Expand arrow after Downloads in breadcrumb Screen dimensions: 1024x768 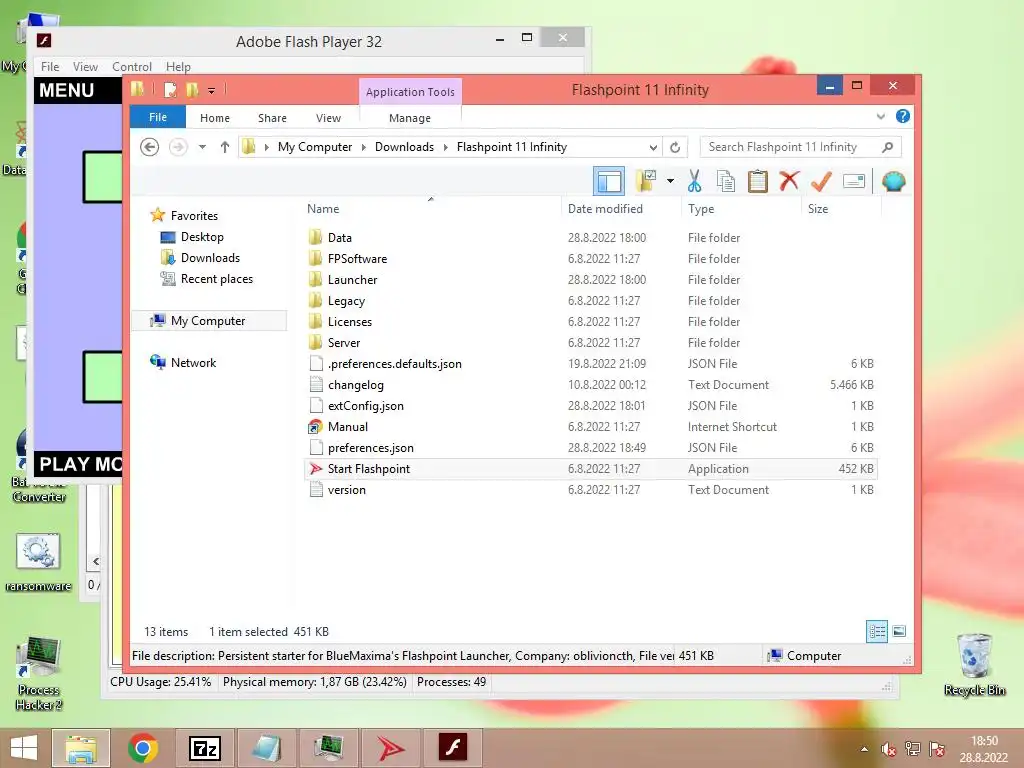tap(445, 147)
